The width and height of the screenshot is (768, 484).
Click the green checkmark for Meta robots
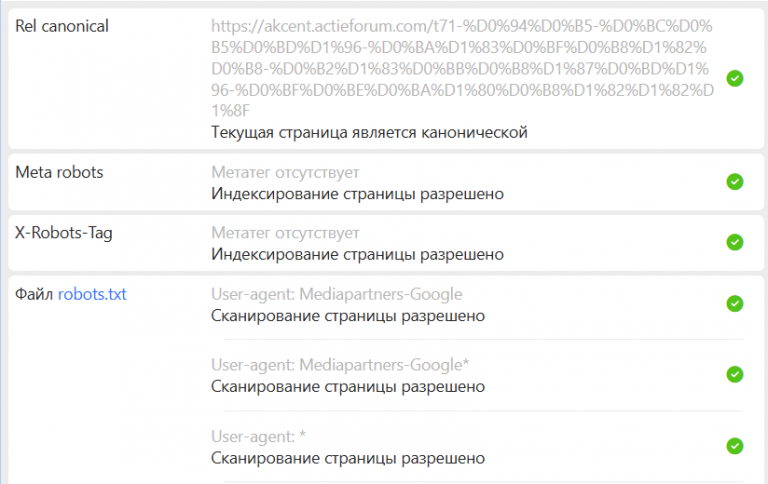pyautogui.click(x=735, y=182)
